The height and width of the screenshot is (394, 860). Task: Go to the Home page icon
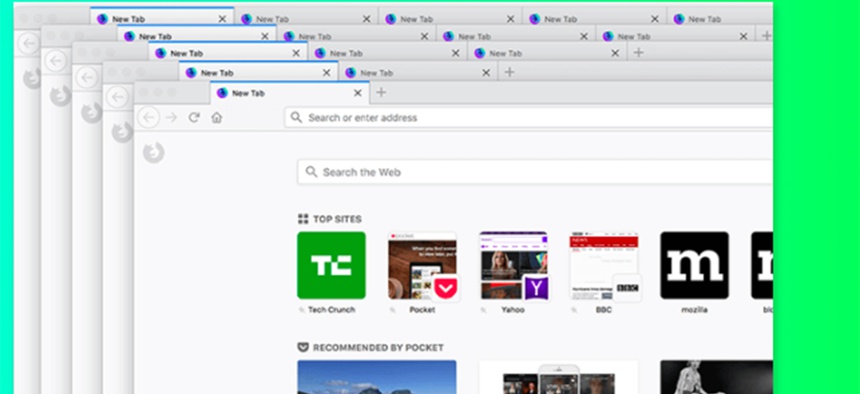[x=217, y=117]
